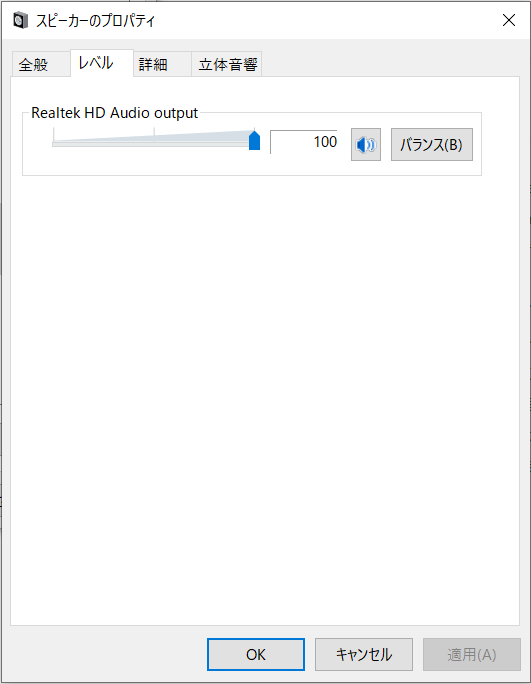Open the バランス(B) balance settings
This screenshot has height=684, width=531.
point(432,144)
